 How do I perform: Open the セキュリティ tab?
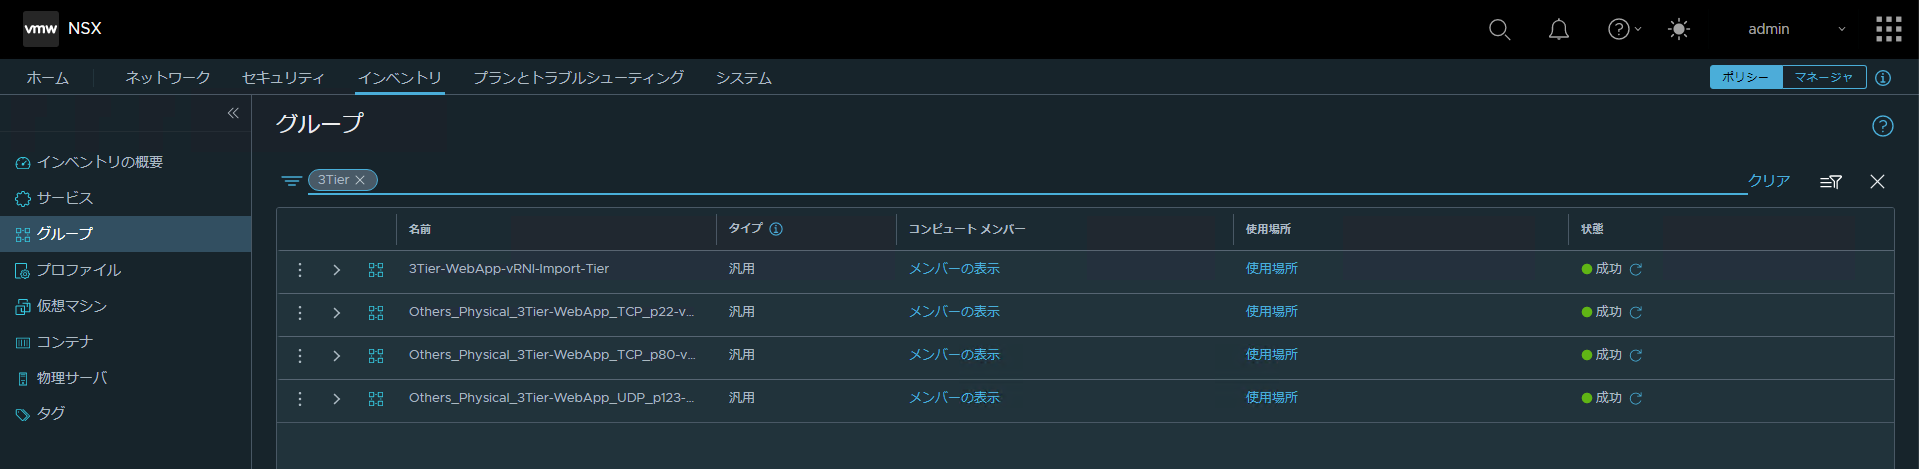(283, 77)
